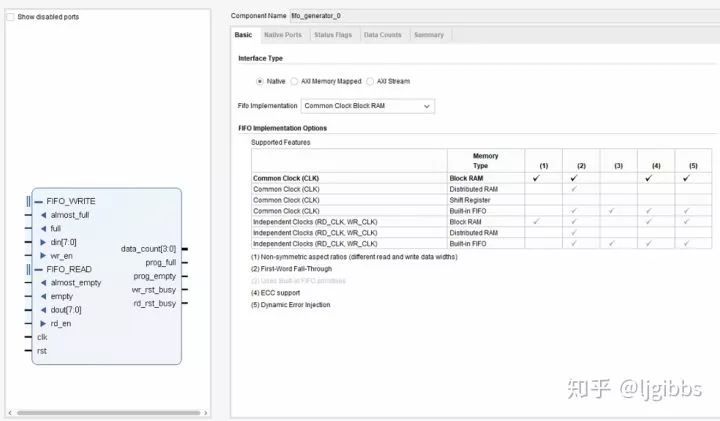Click the rd_en port arrow icon
Viewport: 720px width, 421px height.
pos(43,323)
